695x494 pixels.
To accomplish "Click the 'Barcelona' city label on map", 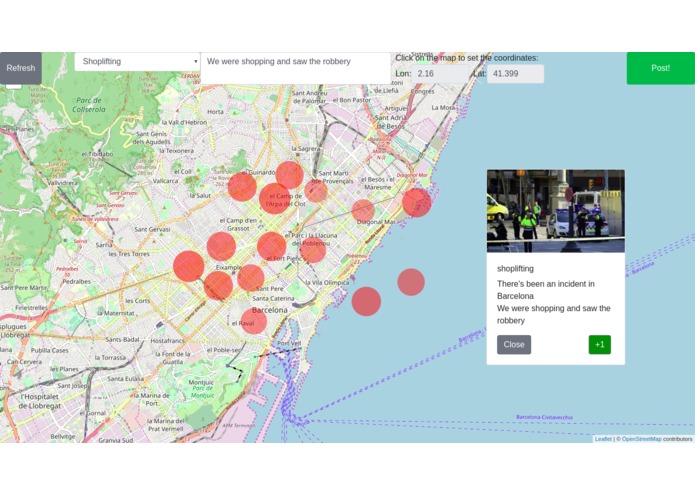I will (x=269, y=310).
